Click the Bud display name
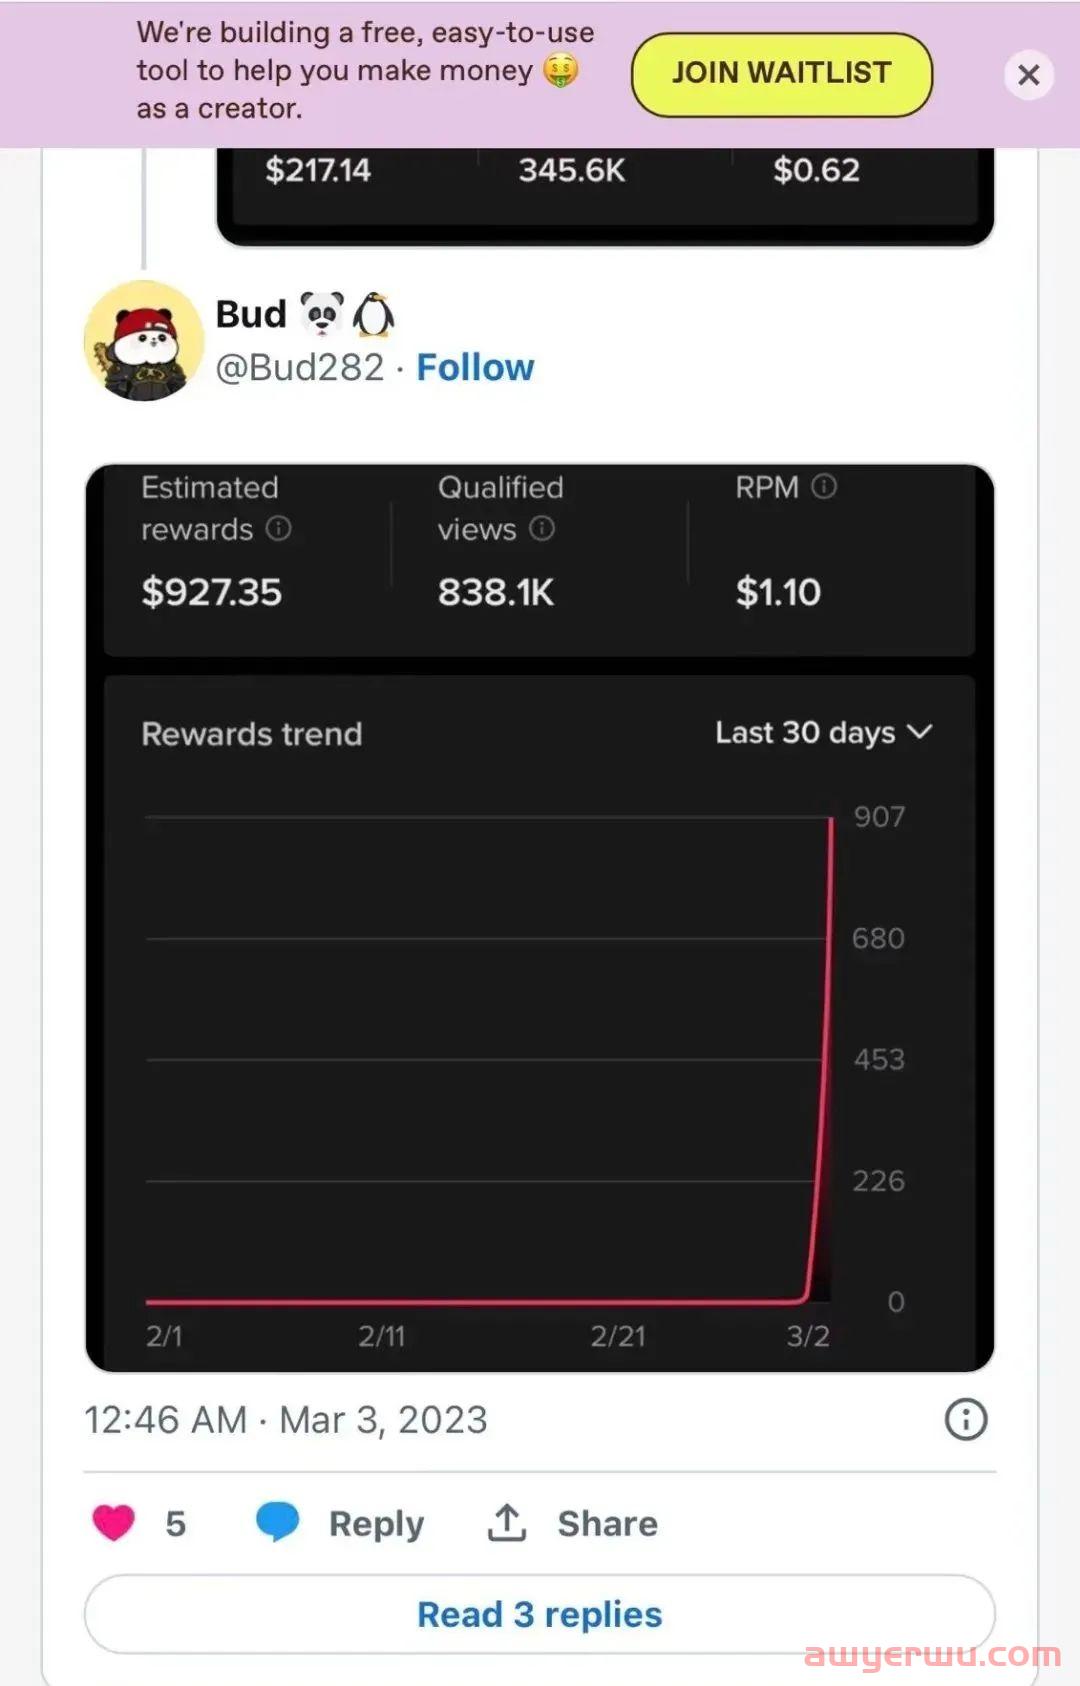This screenshot has width=1080, height=1686. tap(251, 314)
